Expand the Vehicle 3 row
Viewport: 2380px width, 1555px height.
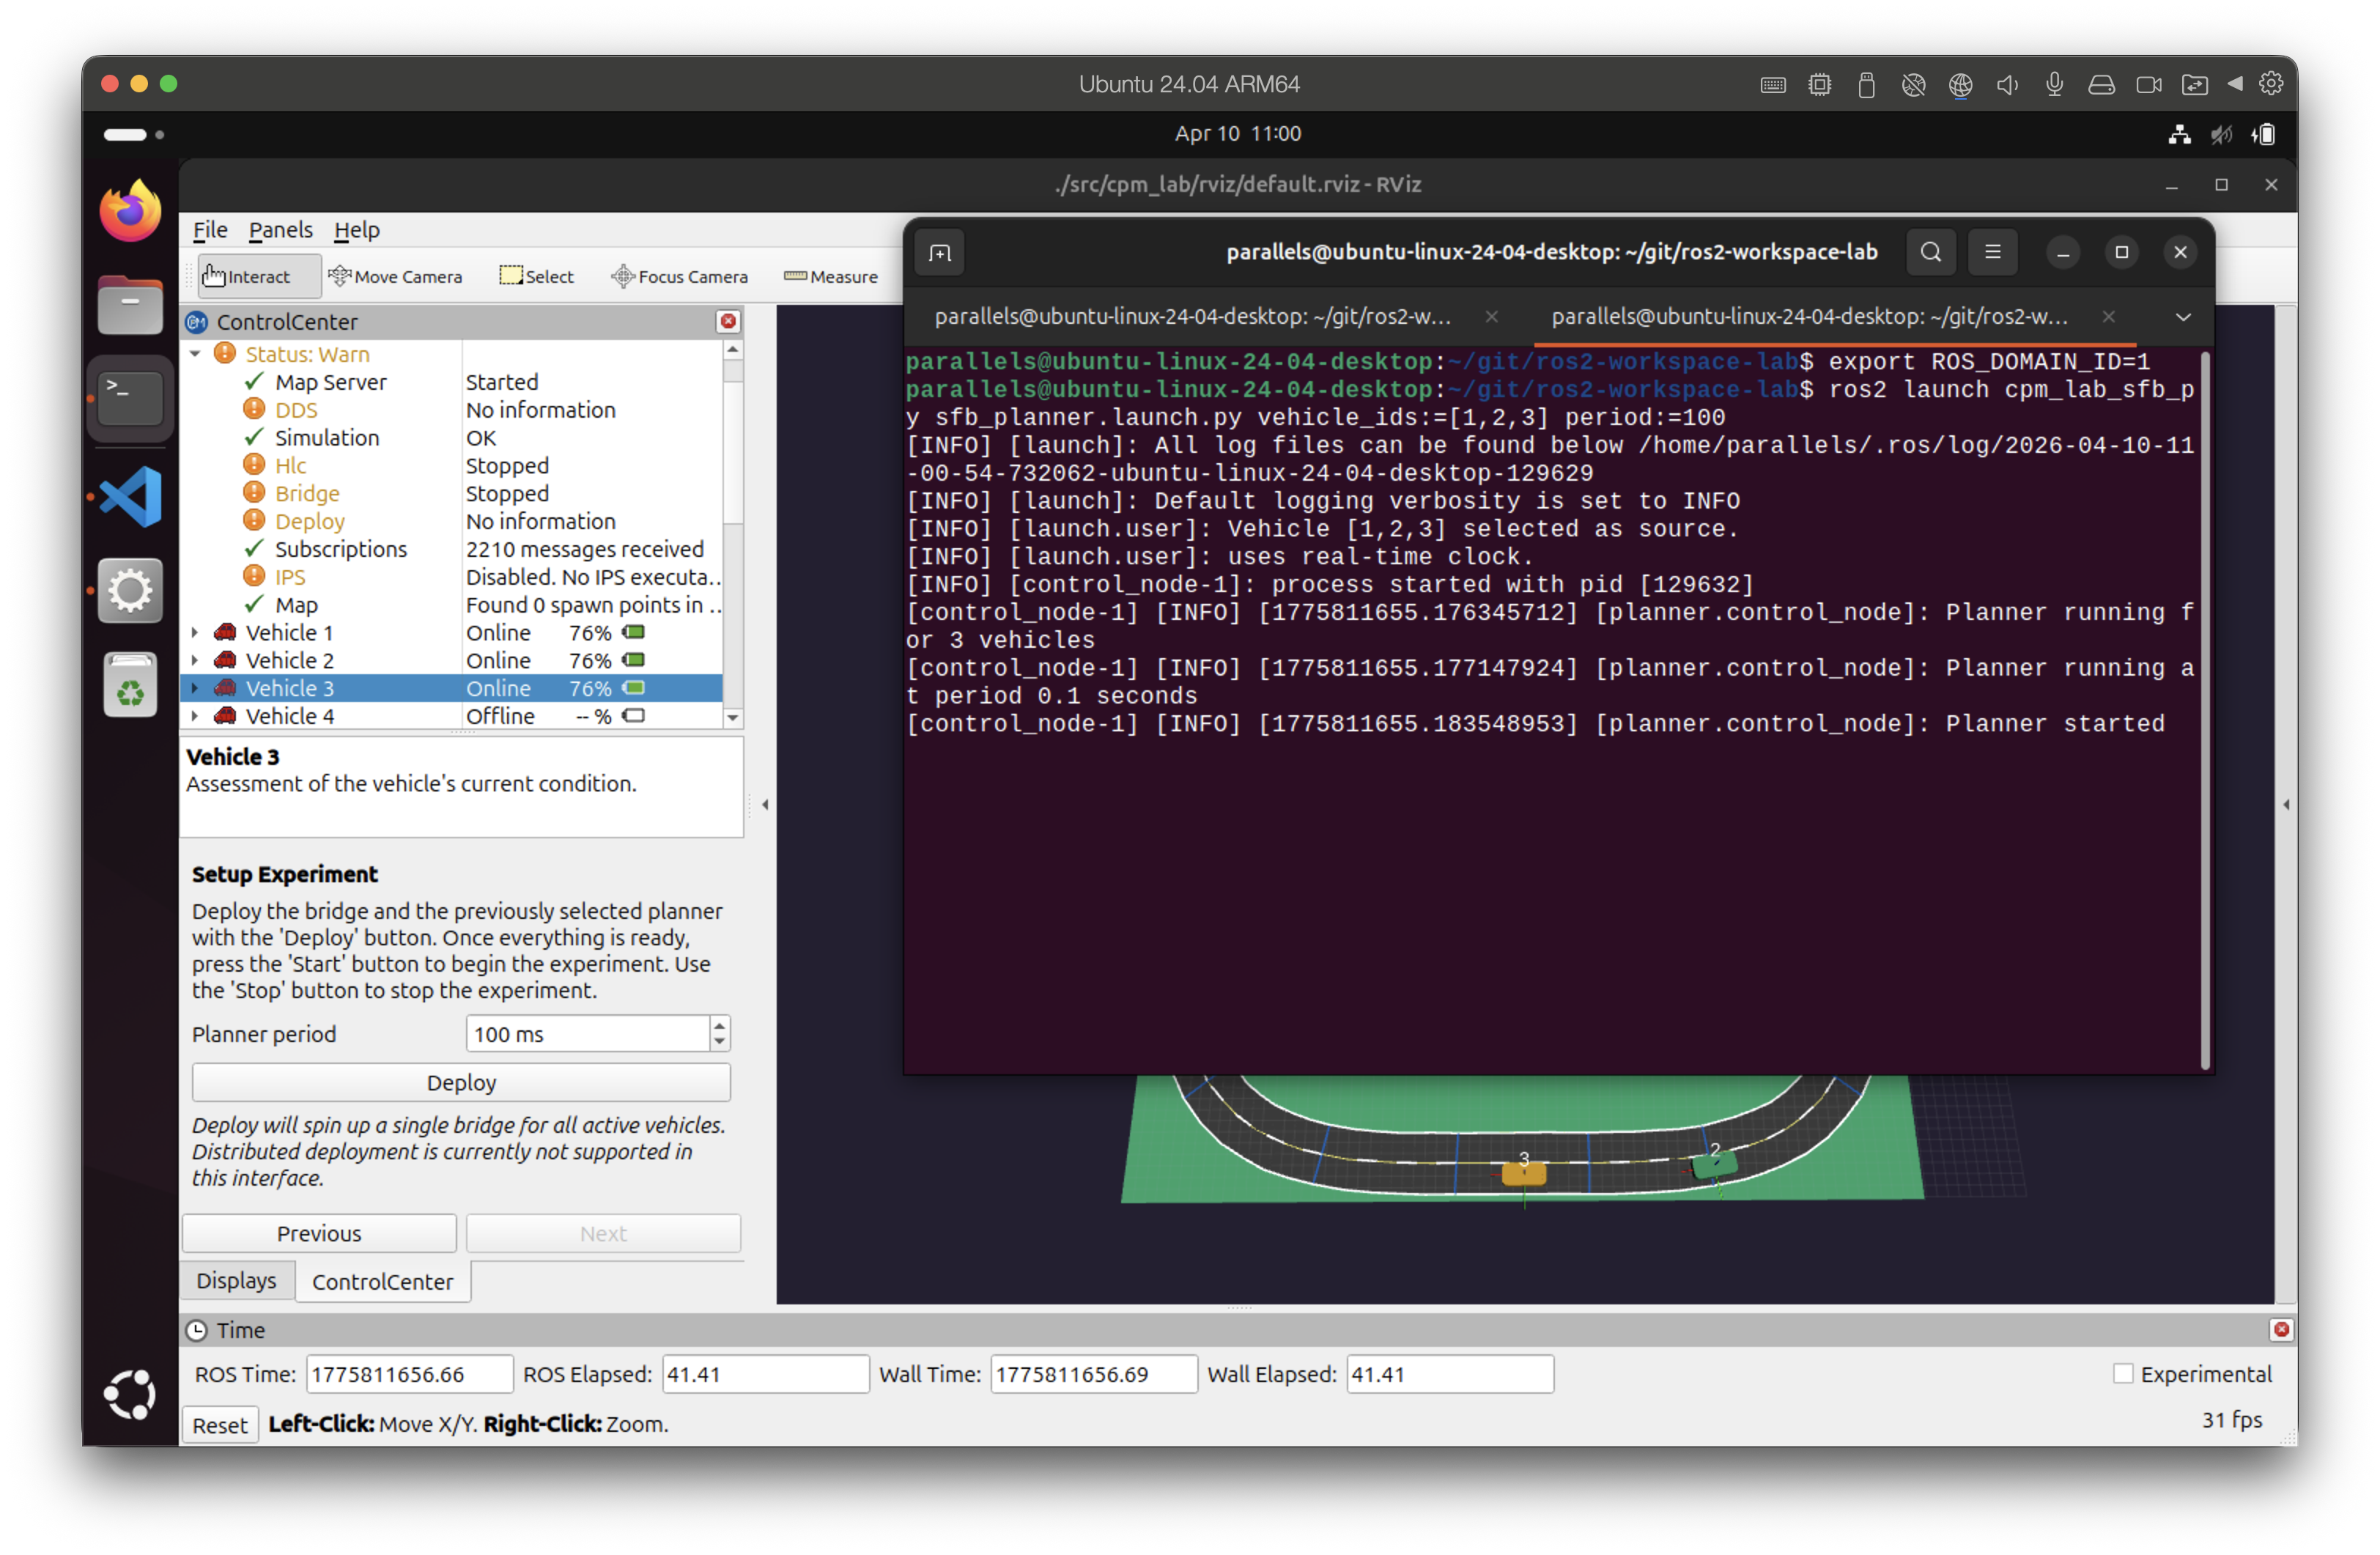click(x=196, y=688)
